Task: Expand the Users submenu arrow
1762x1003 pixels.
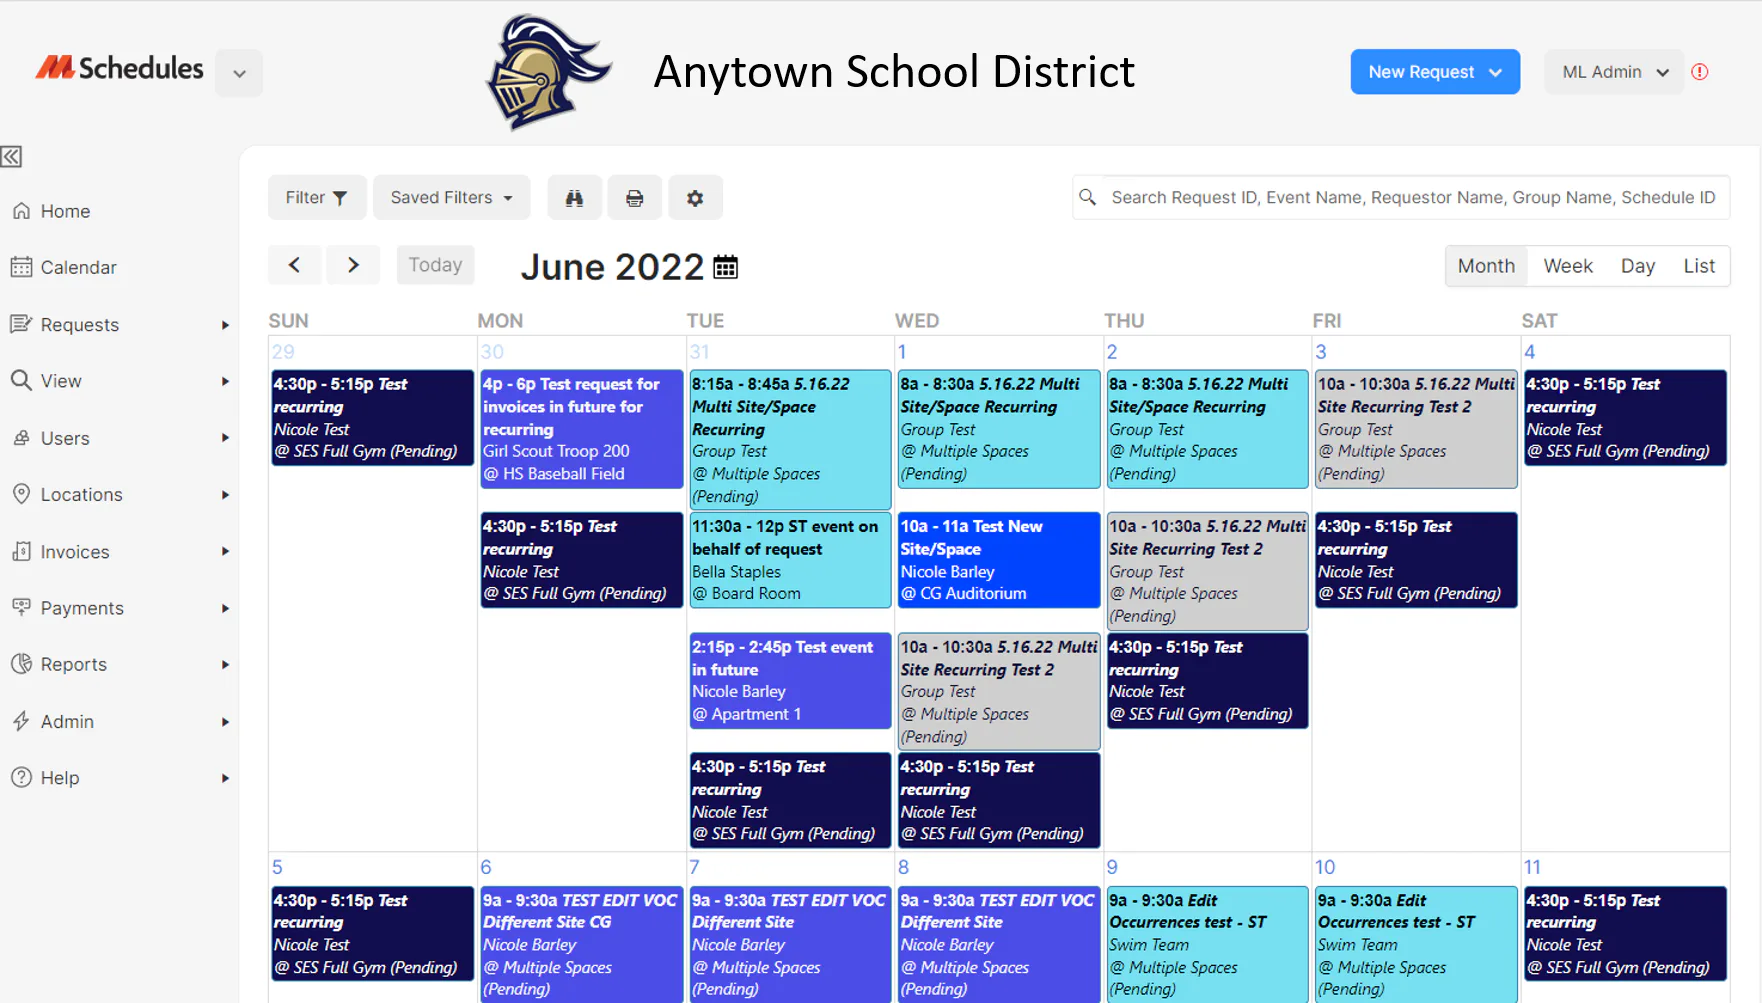Action: (x=225, y=438)
